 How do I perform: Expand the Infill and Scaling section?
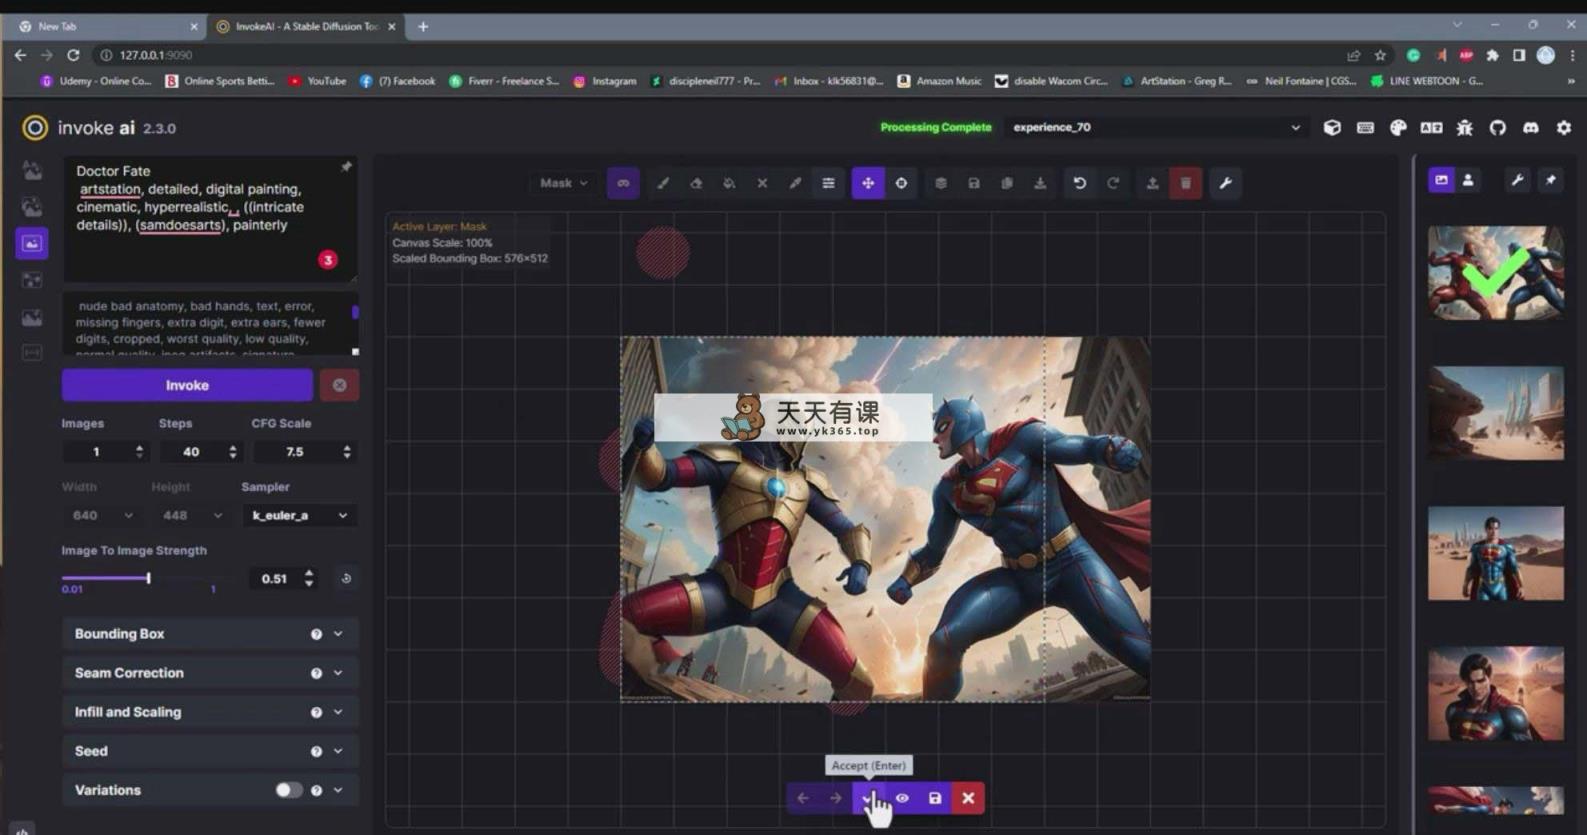point(209,712)
